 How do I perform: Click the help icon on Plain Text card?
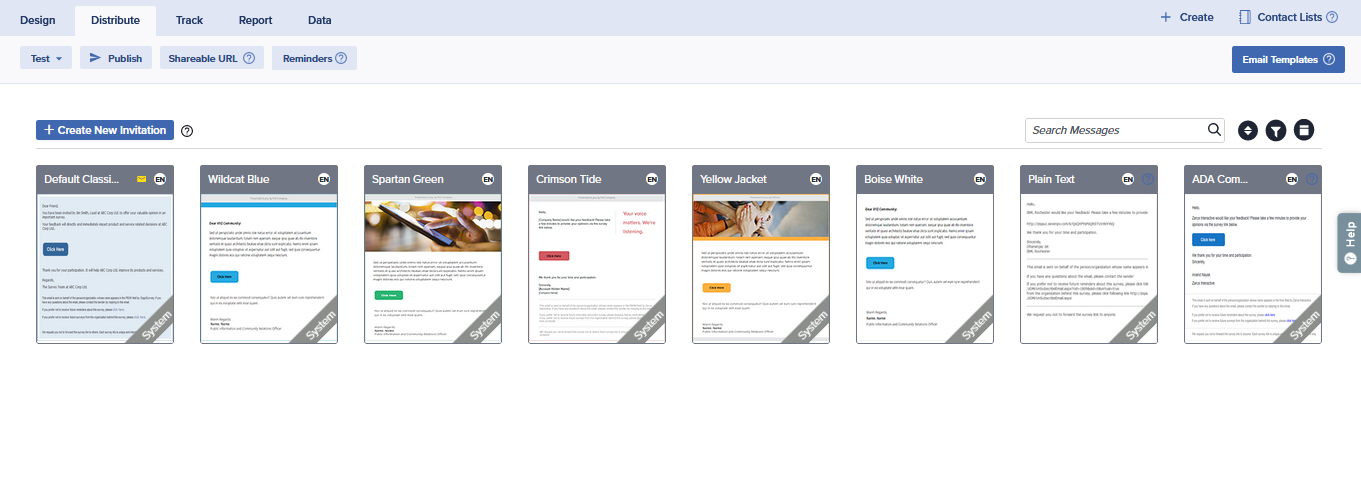tap(1148, 179)
